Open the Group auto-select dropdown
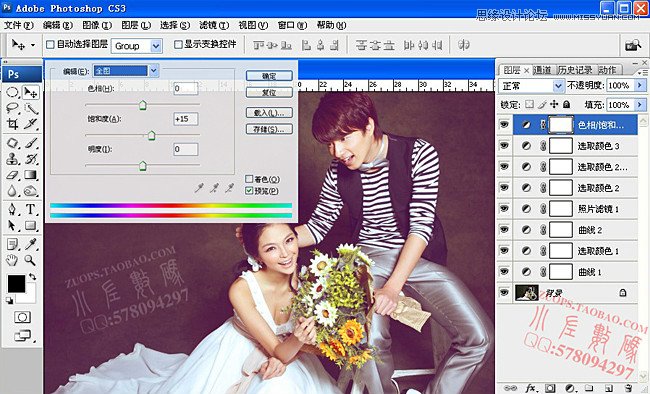Image resolution: width=650 pixels, height=394 pixels. [156, 46]
